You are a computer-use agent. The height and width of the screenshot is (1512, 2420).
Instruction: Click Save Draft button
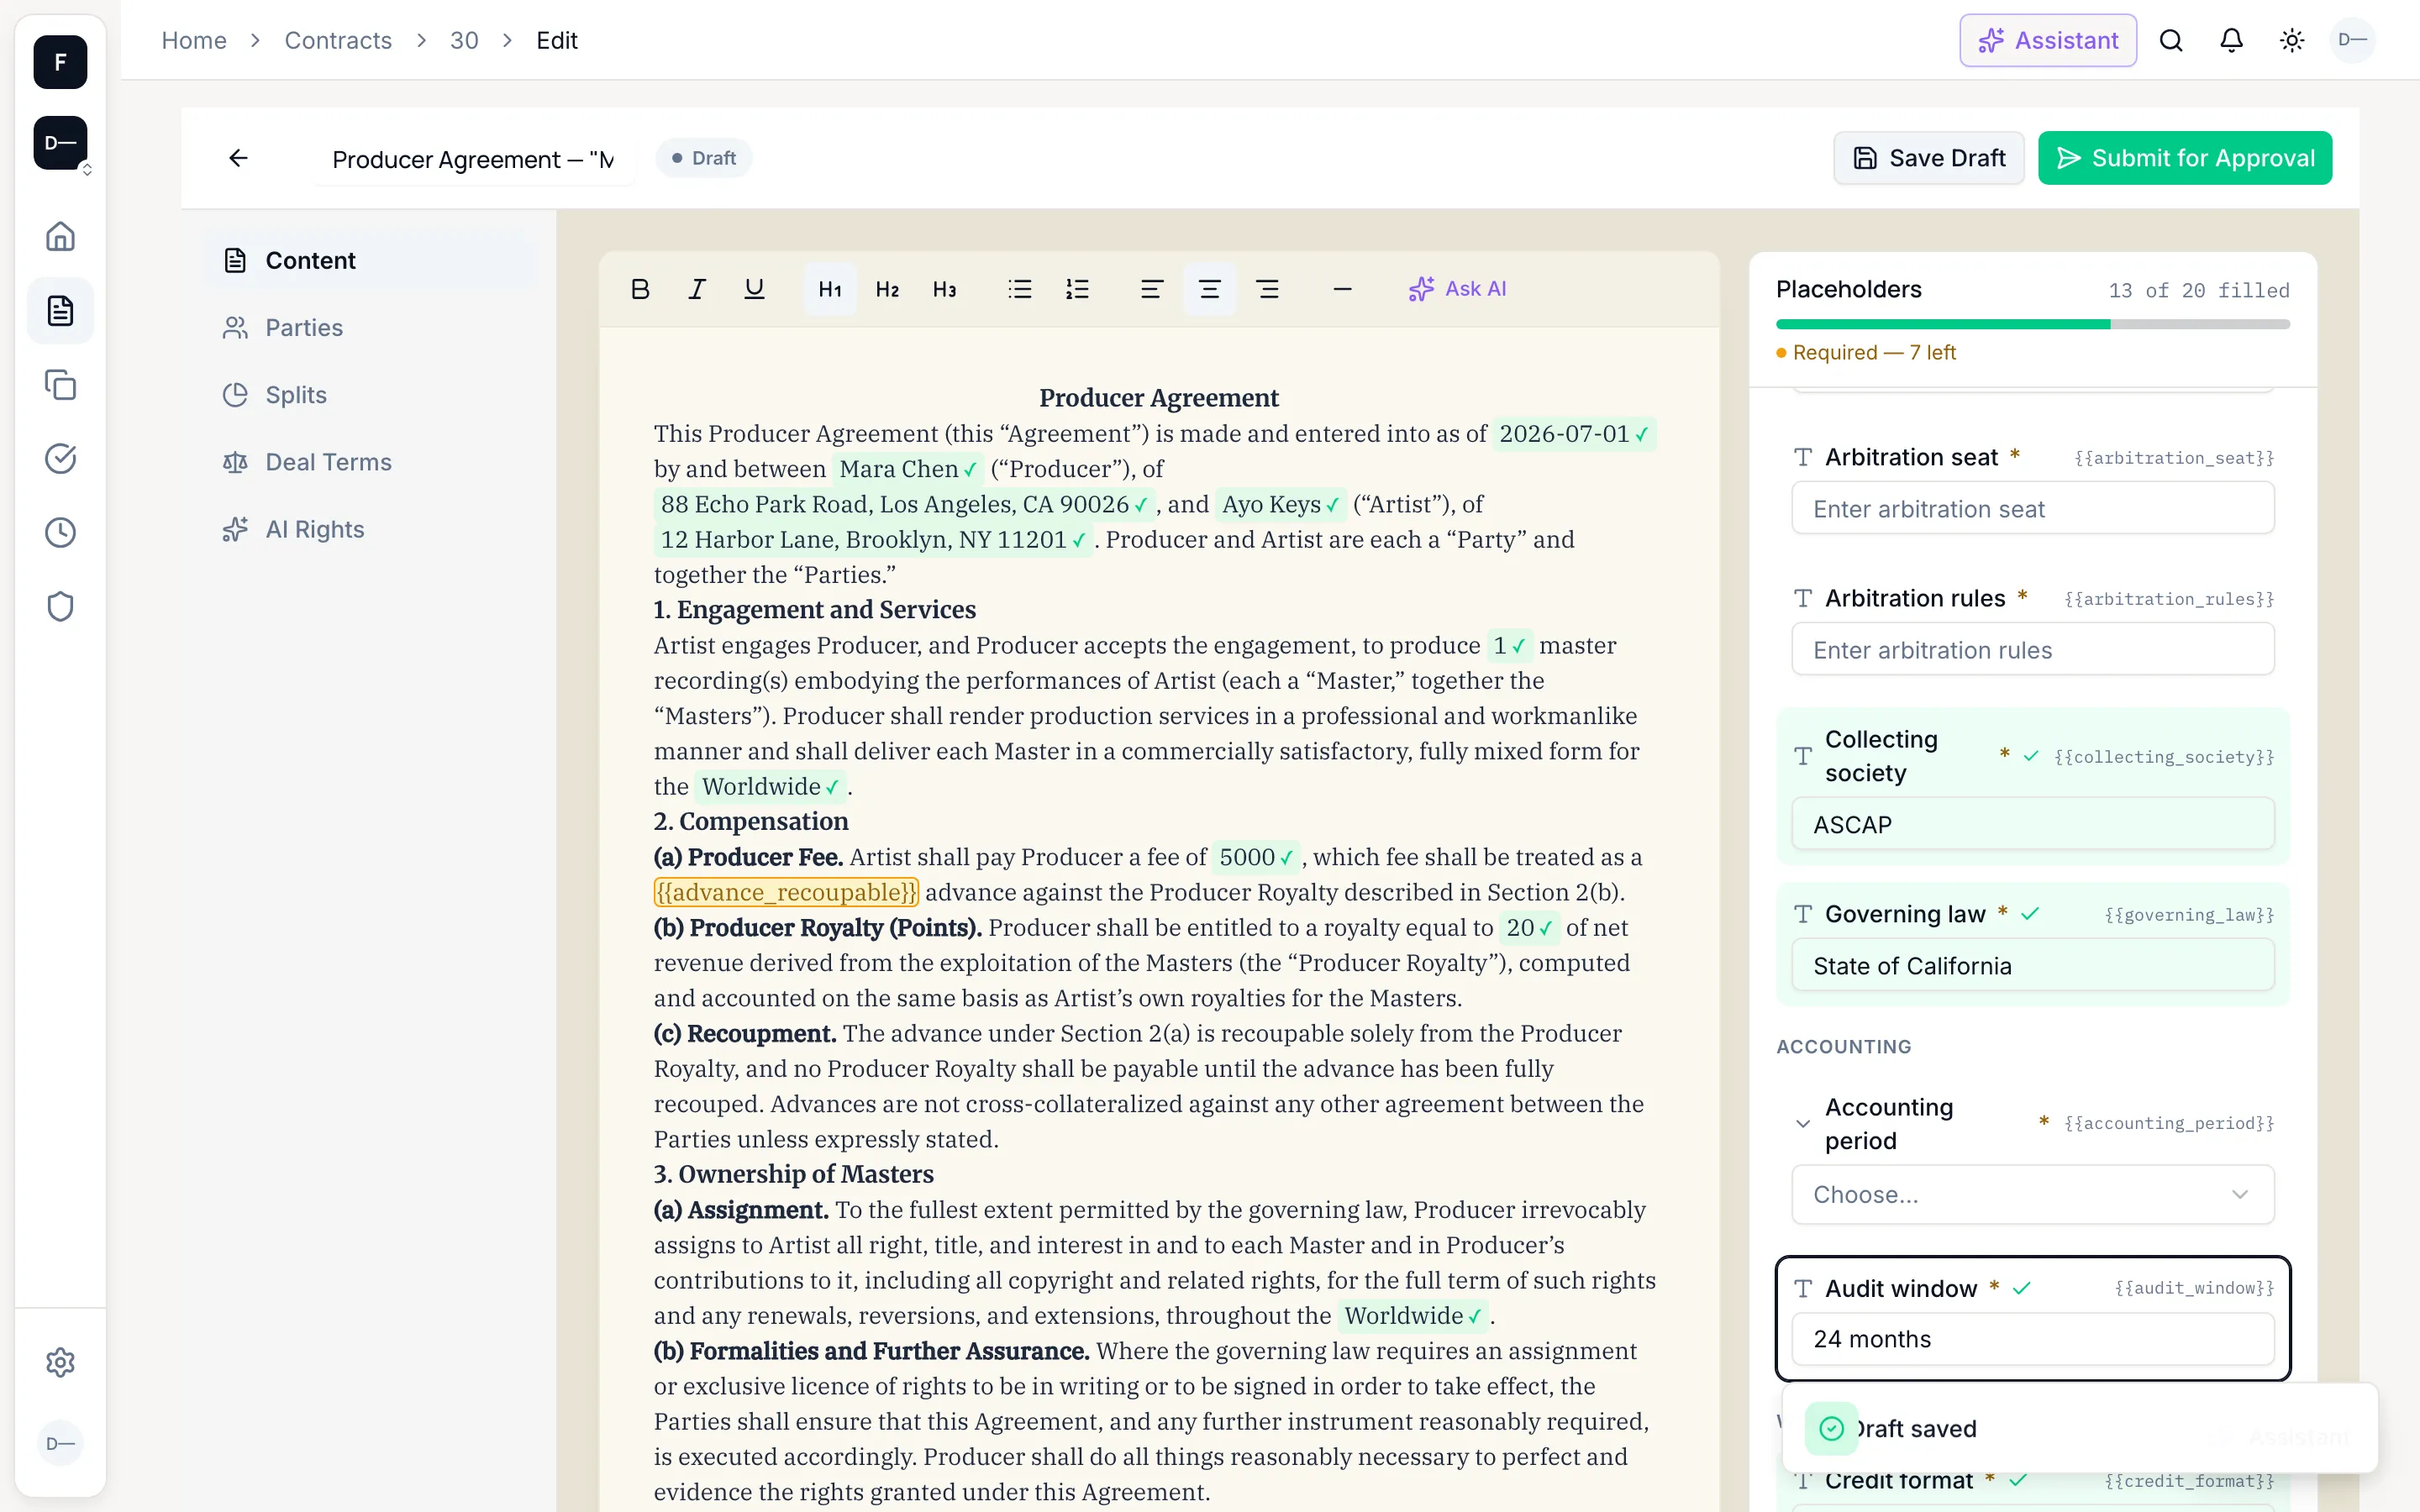(x=1929, y=158)
